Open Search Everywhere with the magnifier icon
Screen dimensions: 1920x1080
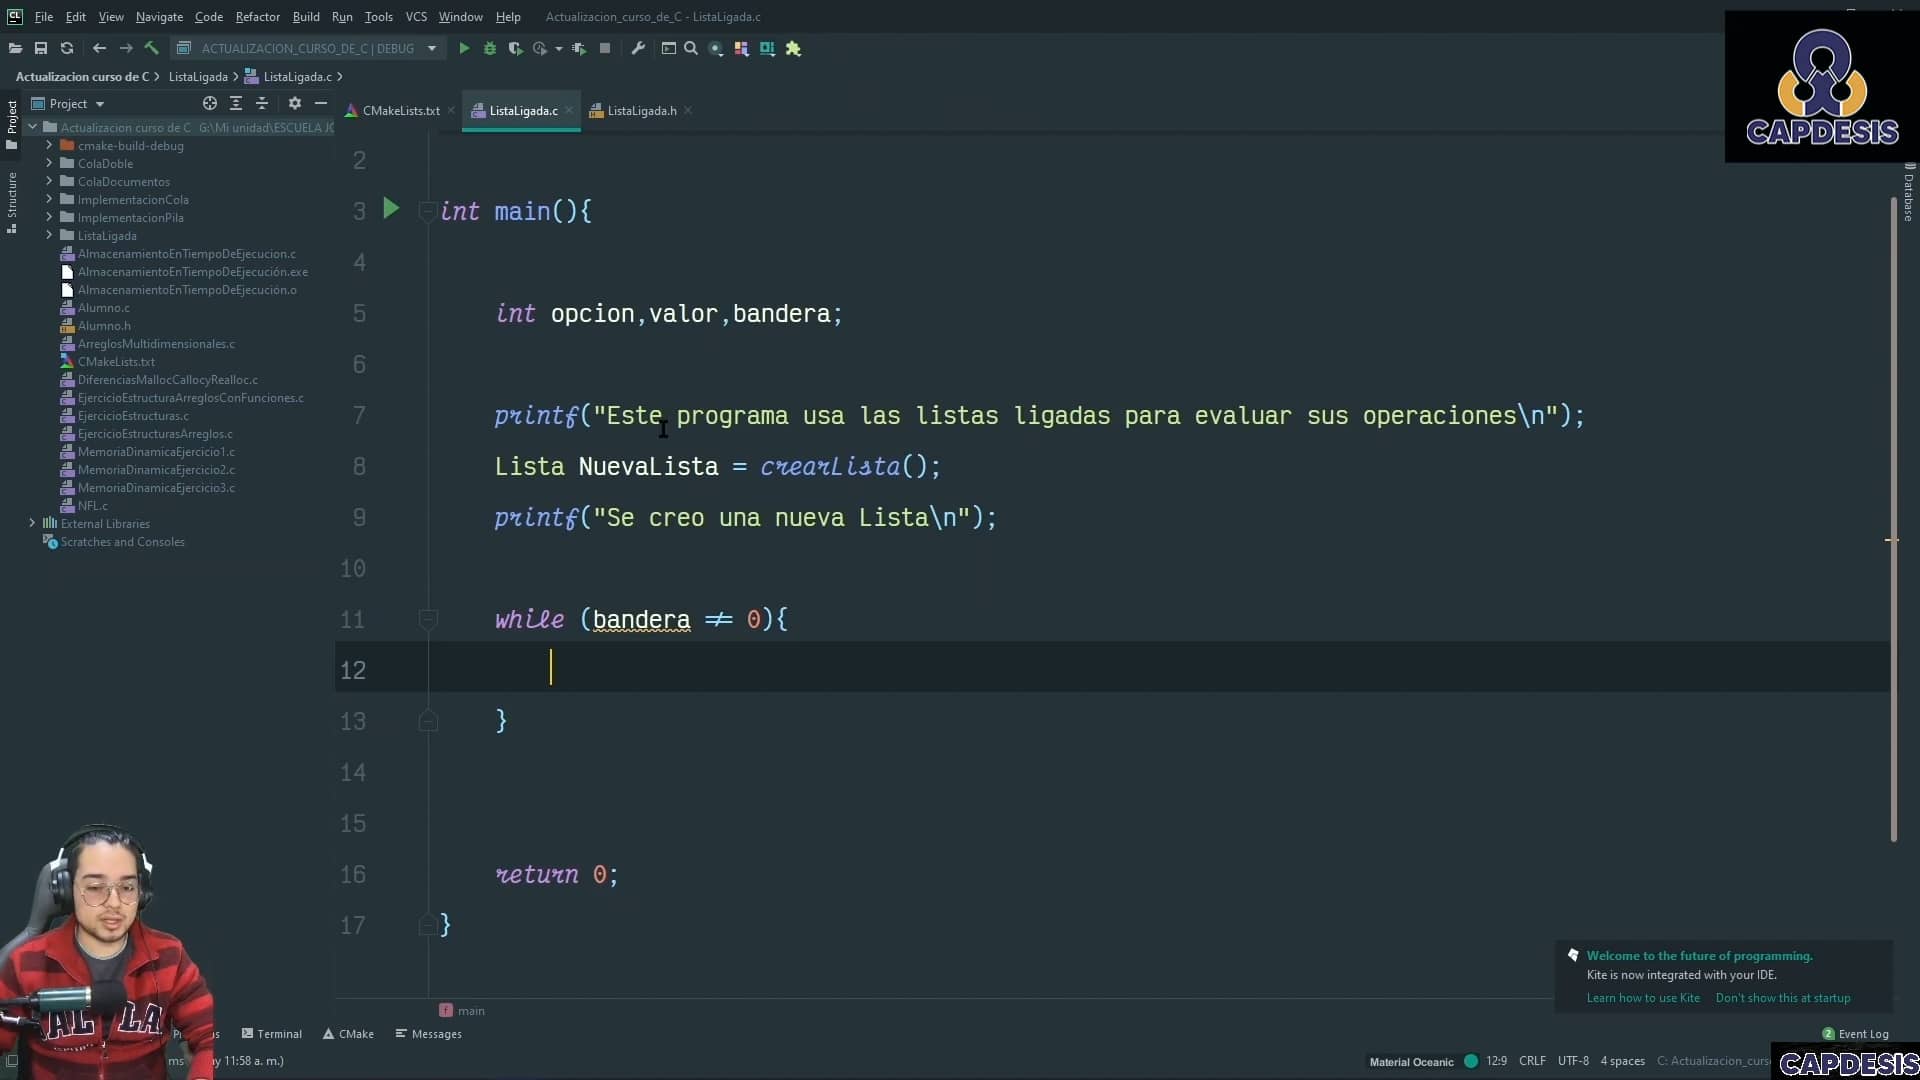[x=691, y=48]
